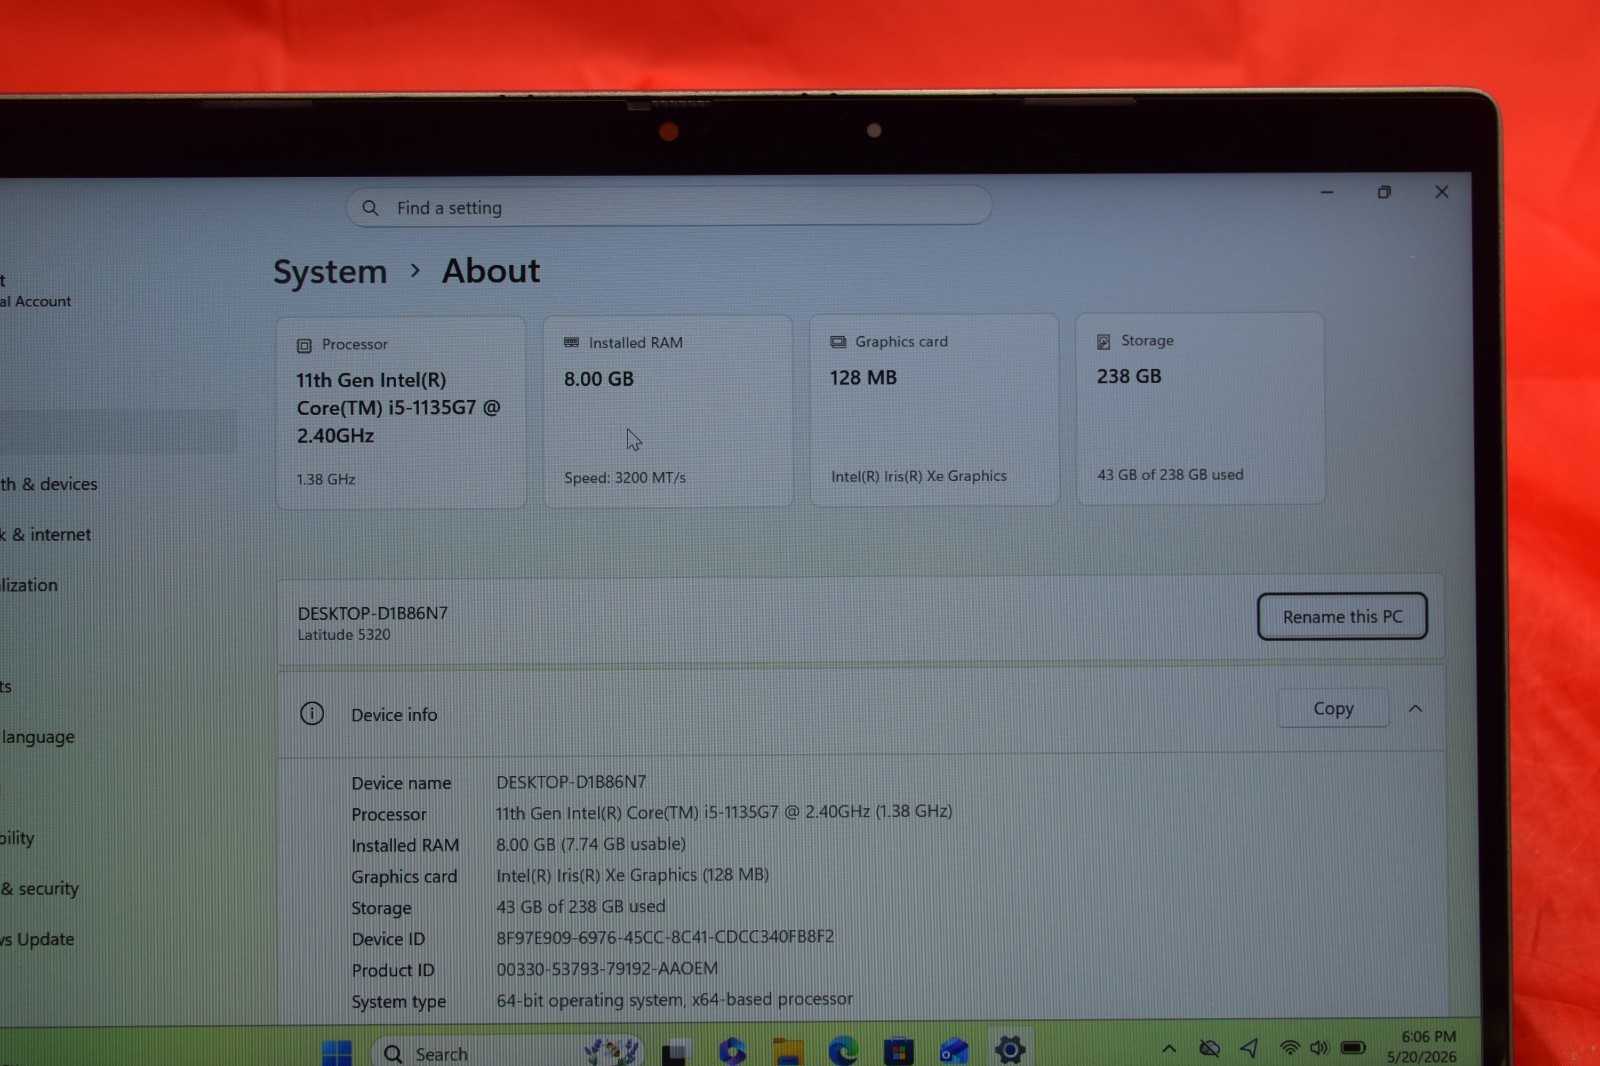Launch Microsoft Edge from taskbar

tap(843, 1051)
